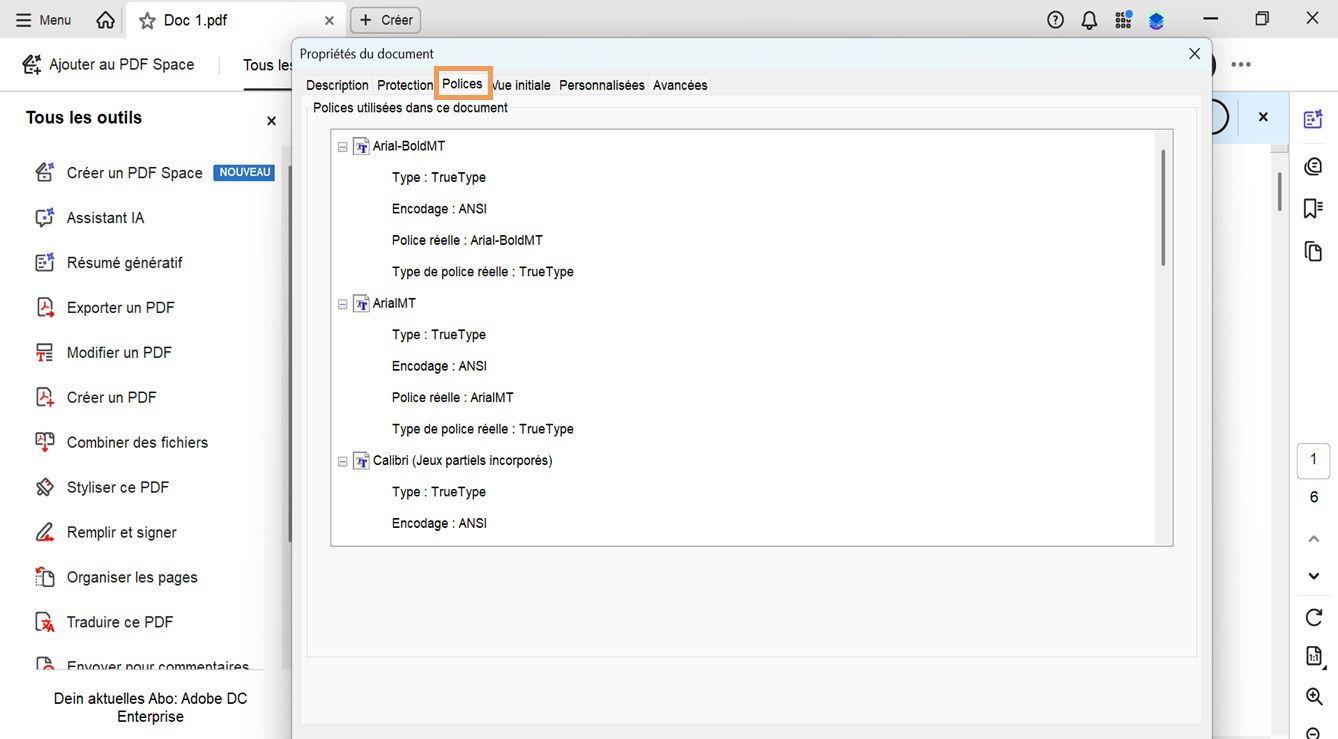Switch to the Description tab
Viewport: 1338px width, 739px height.
[x=337, y=85]
